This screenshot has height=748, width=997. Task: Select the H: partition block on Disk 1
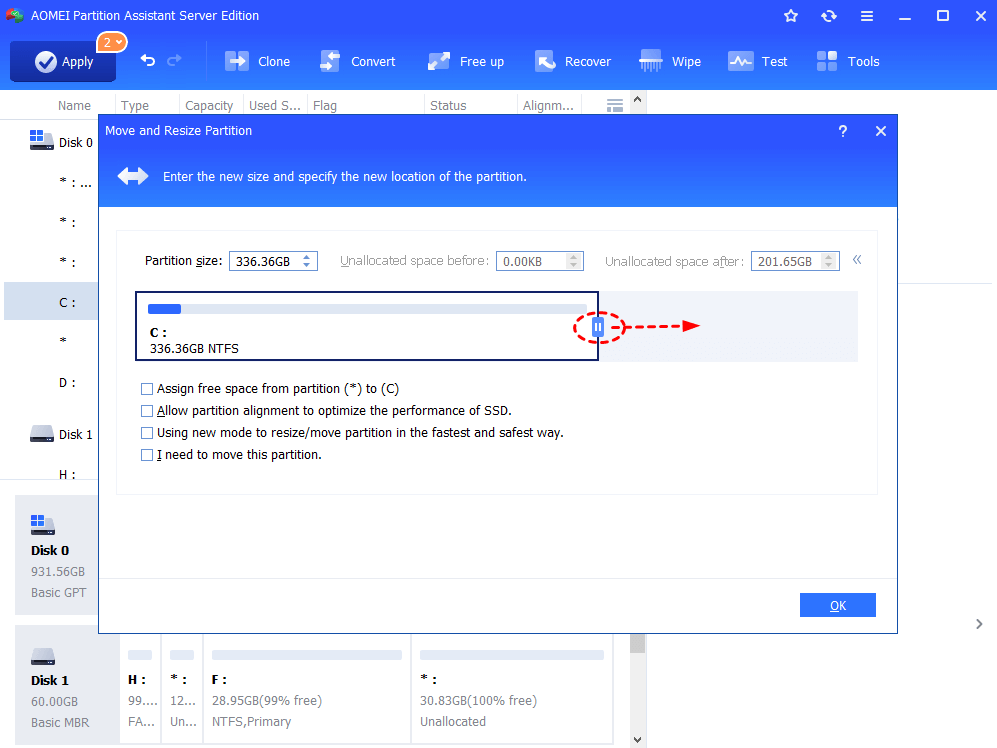tap(141, 689)
